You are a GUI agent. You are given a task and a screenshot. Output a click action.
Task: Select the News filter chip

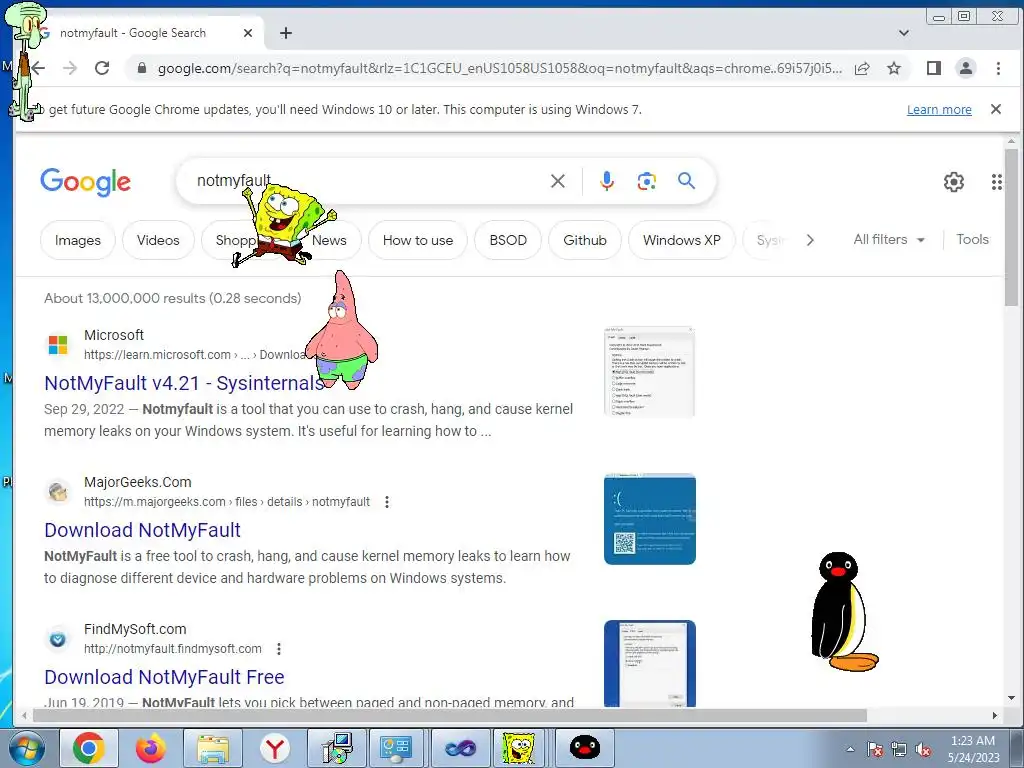pos(329,240)
